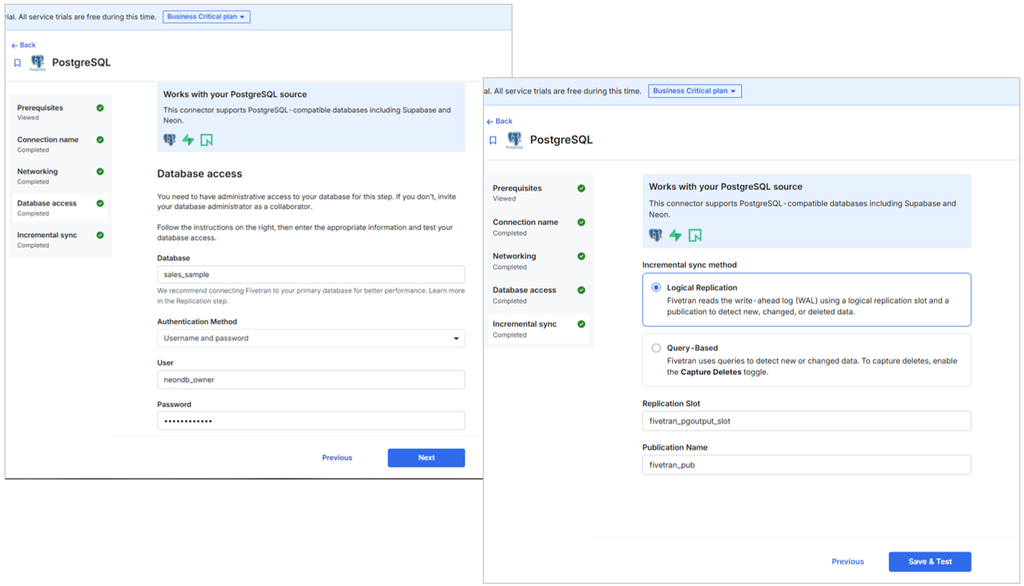Click Previous in right window
Image resolution: width=1024 pixels, height=586 pixels.
(848, 562)
